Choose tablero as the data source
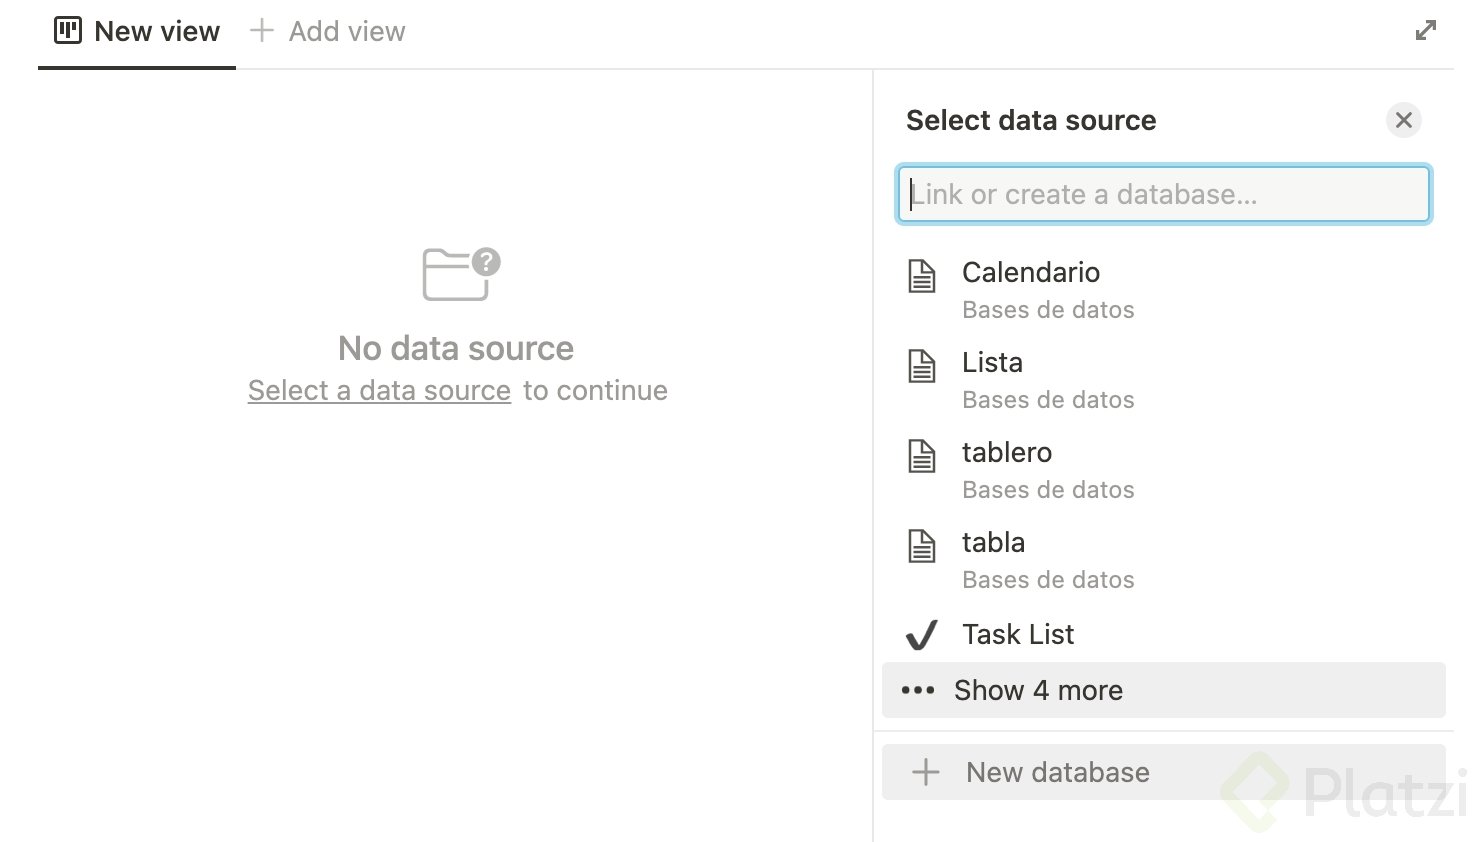This screenshot has width=1482, height=842. point(1007,453)
